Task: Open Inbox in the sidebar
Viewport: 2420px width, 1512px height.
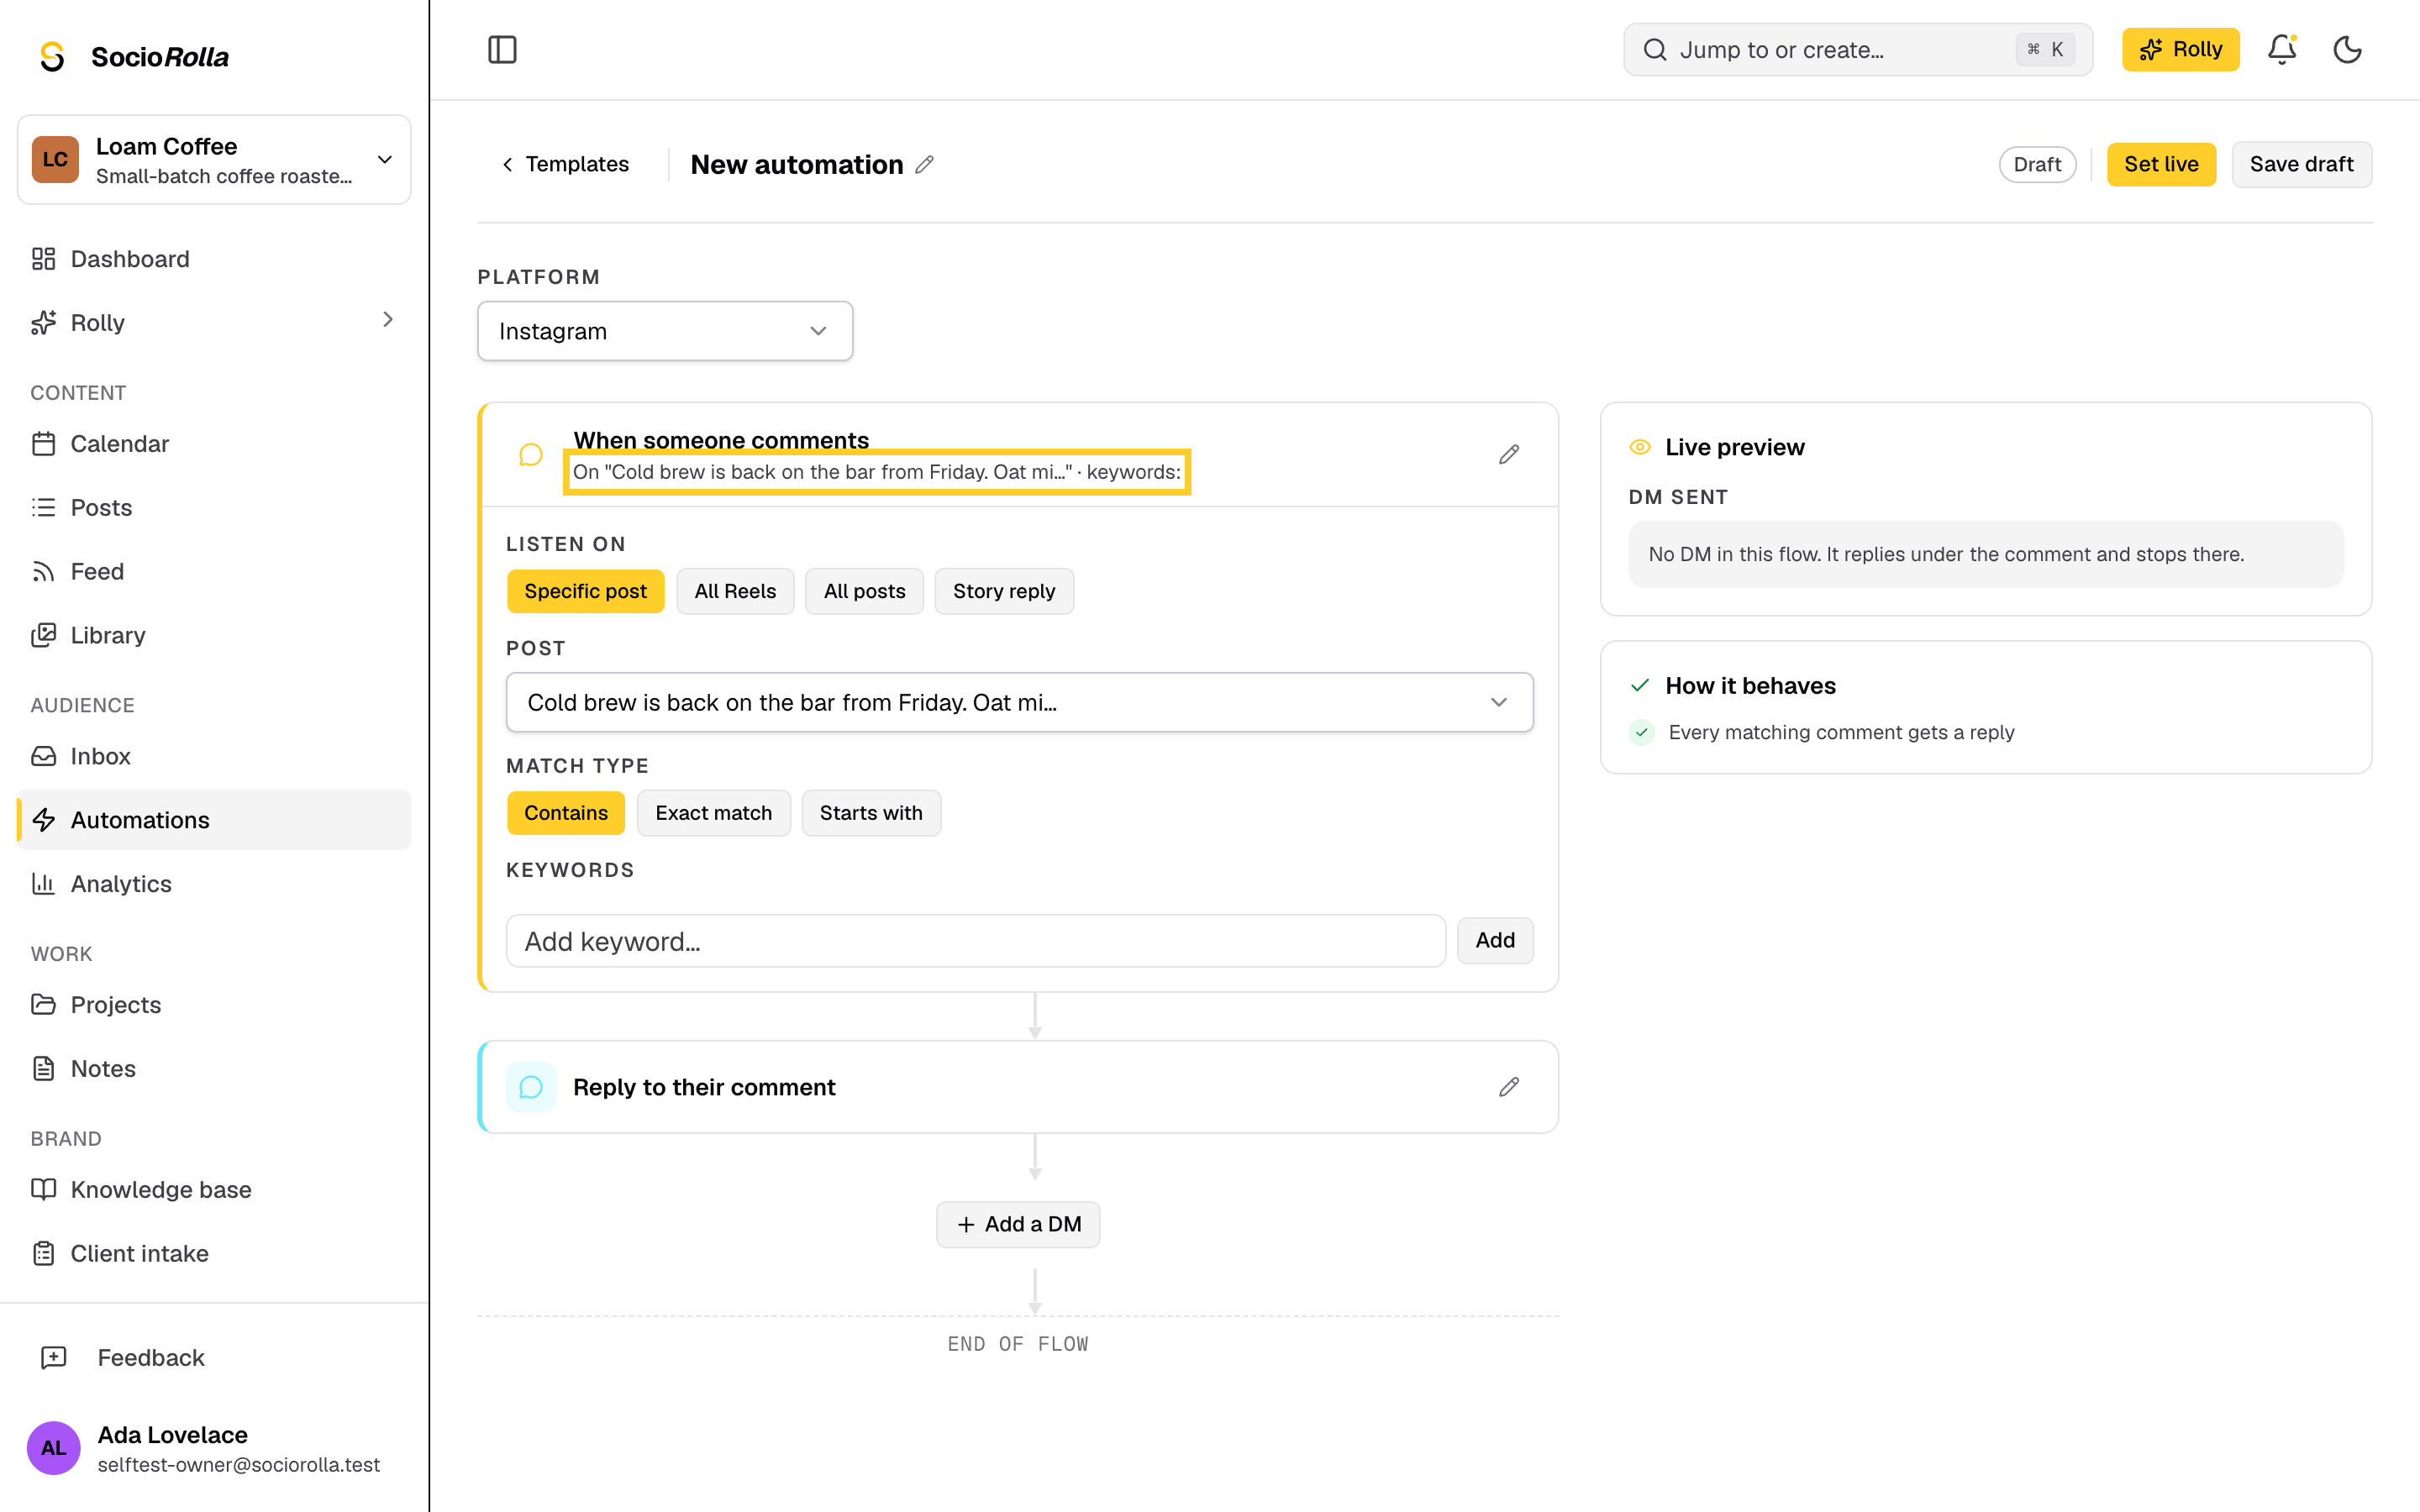Action: click(x=214, y=756)
